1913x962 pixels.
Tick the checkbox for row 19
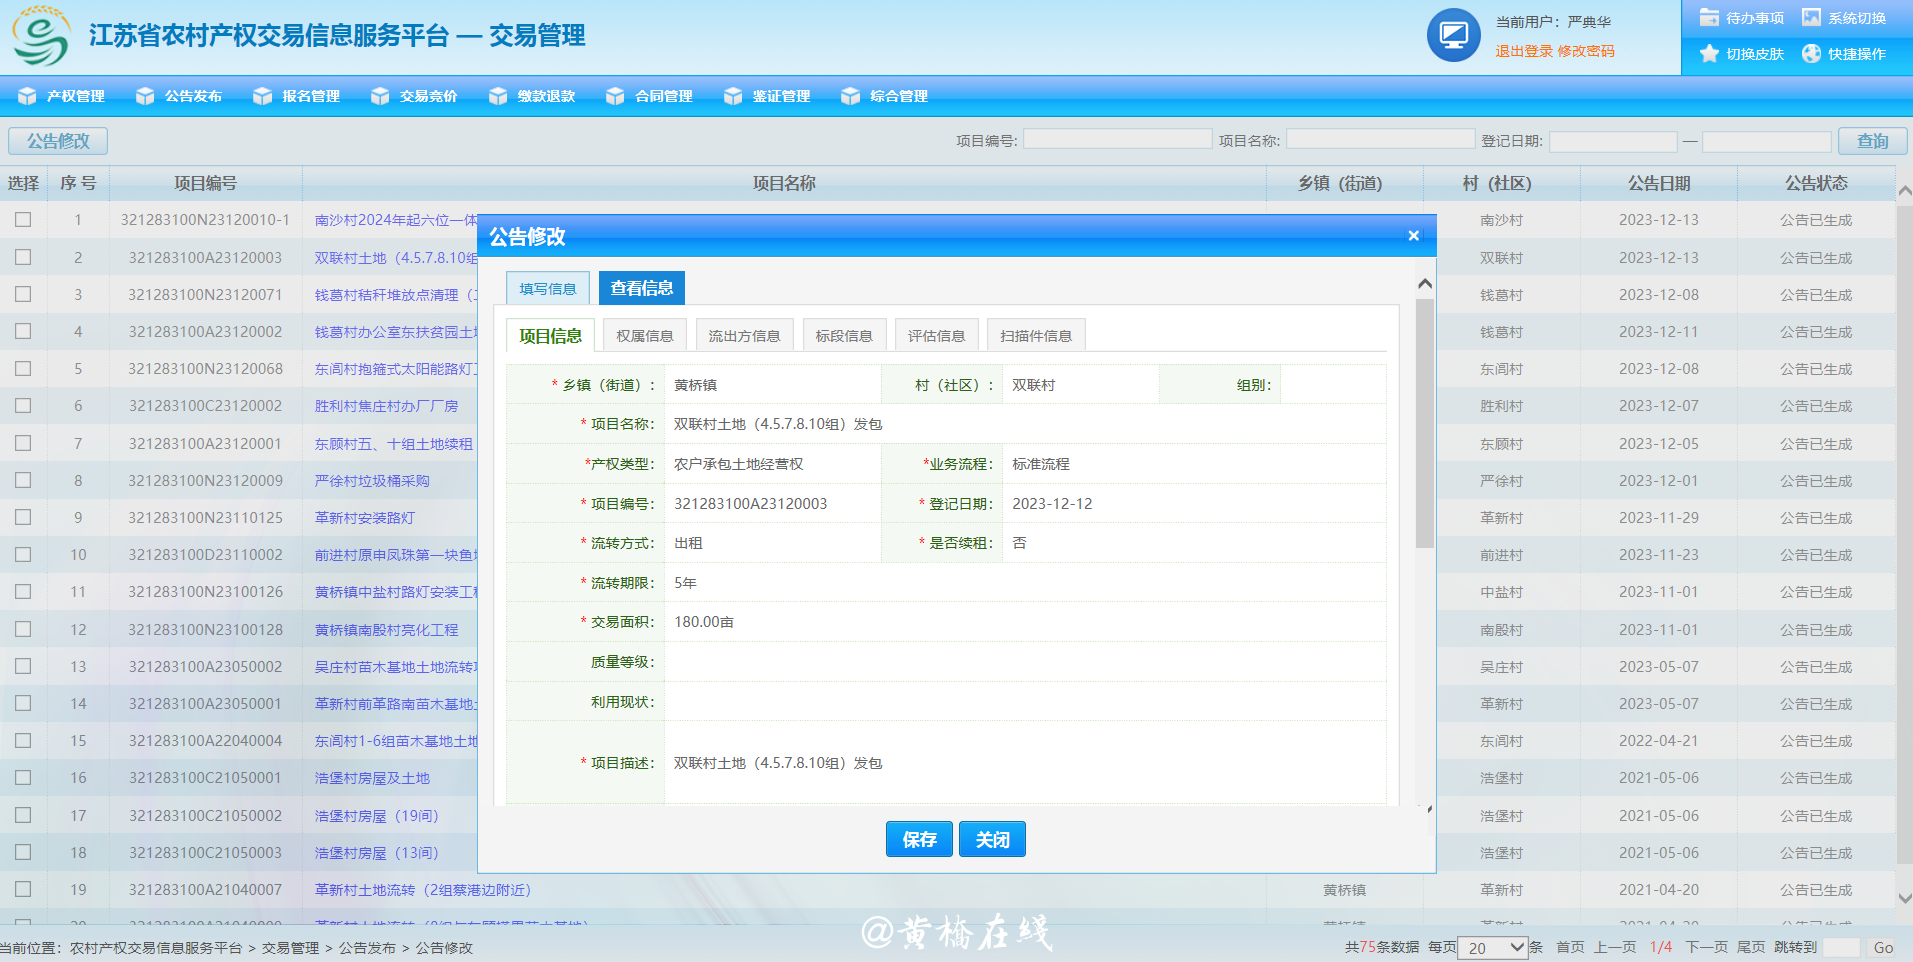(x=23, y=889)
